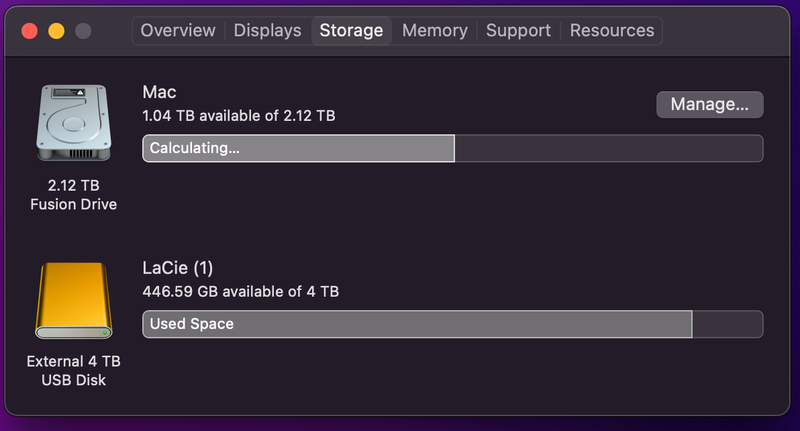Click the "2.12 TB Fusion Drive" label
The image size is (800, 431).
coord(74,195)
